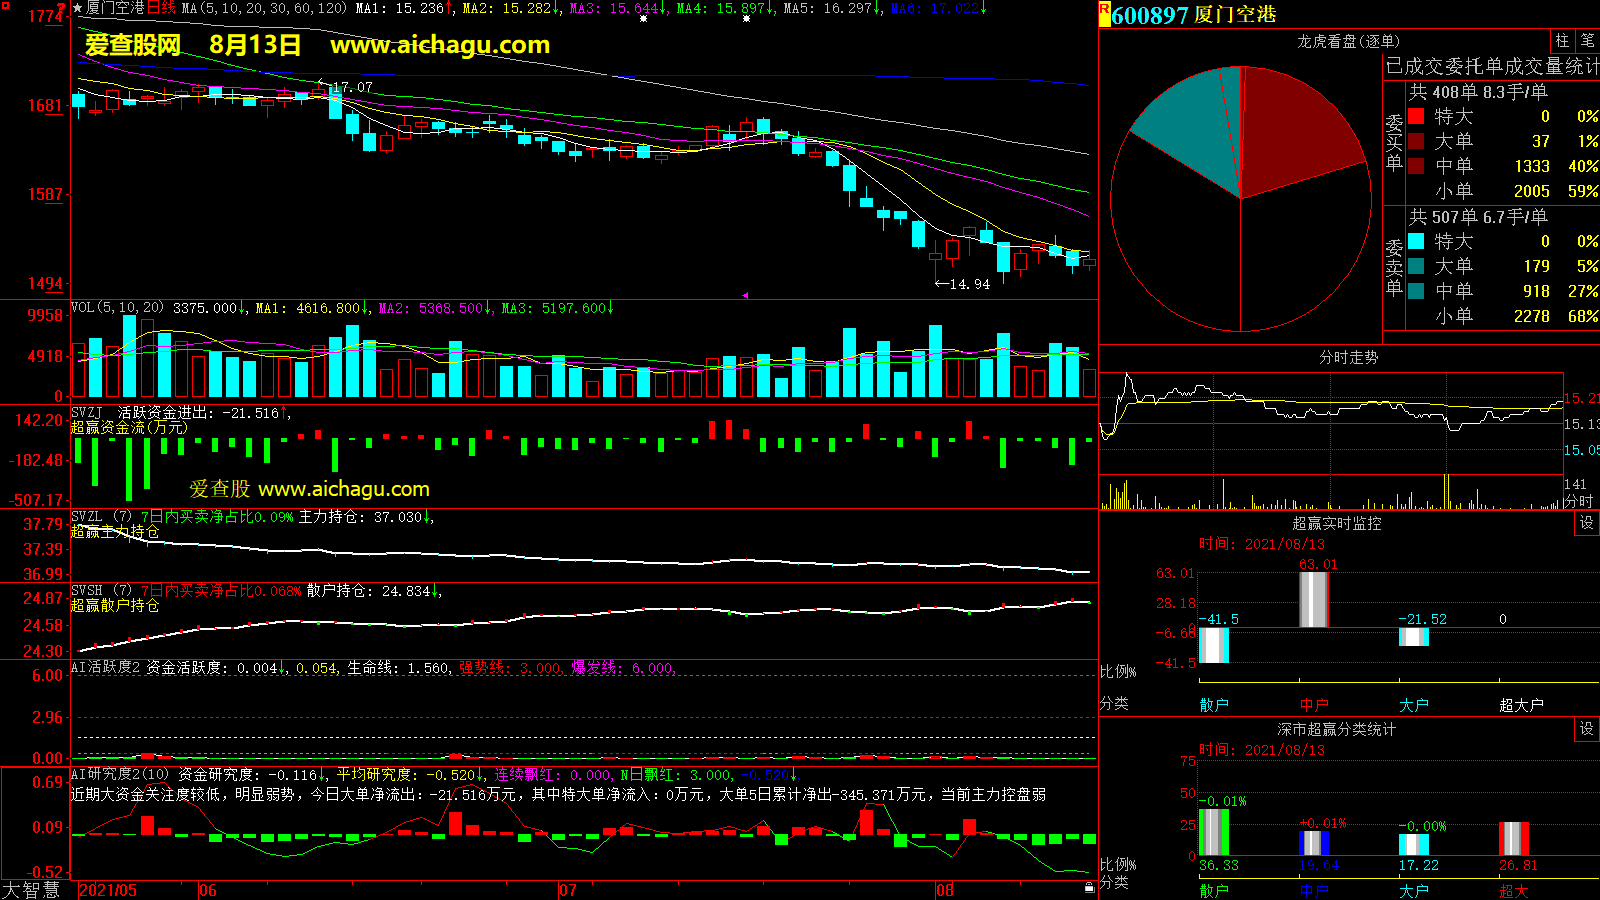Click the 大智慧 label in bottom-left corner

tap(32, 890)
